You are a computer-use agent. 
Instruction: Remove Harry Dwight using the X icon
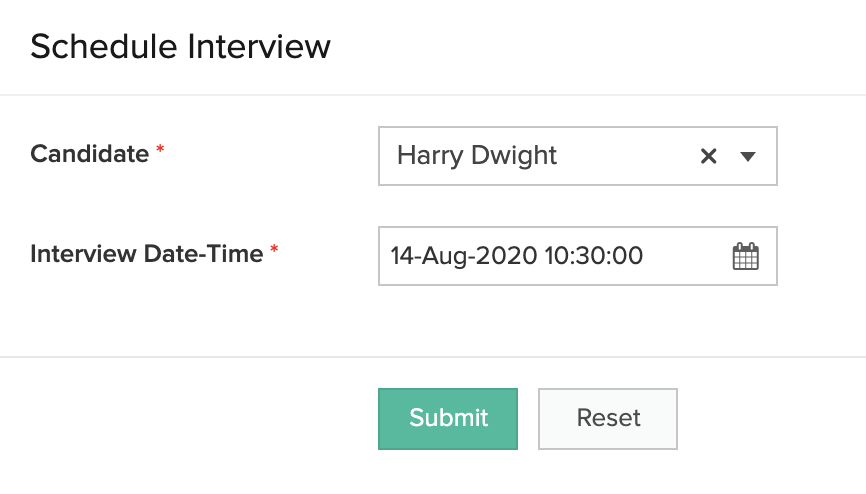(x=708, y=156)
